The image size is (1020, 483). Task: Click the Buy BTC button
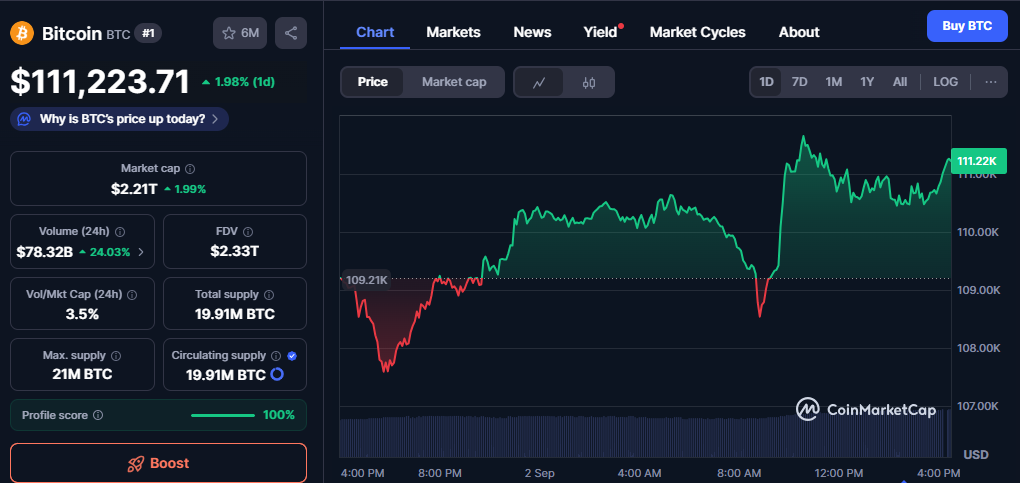[x=966, y=26]
